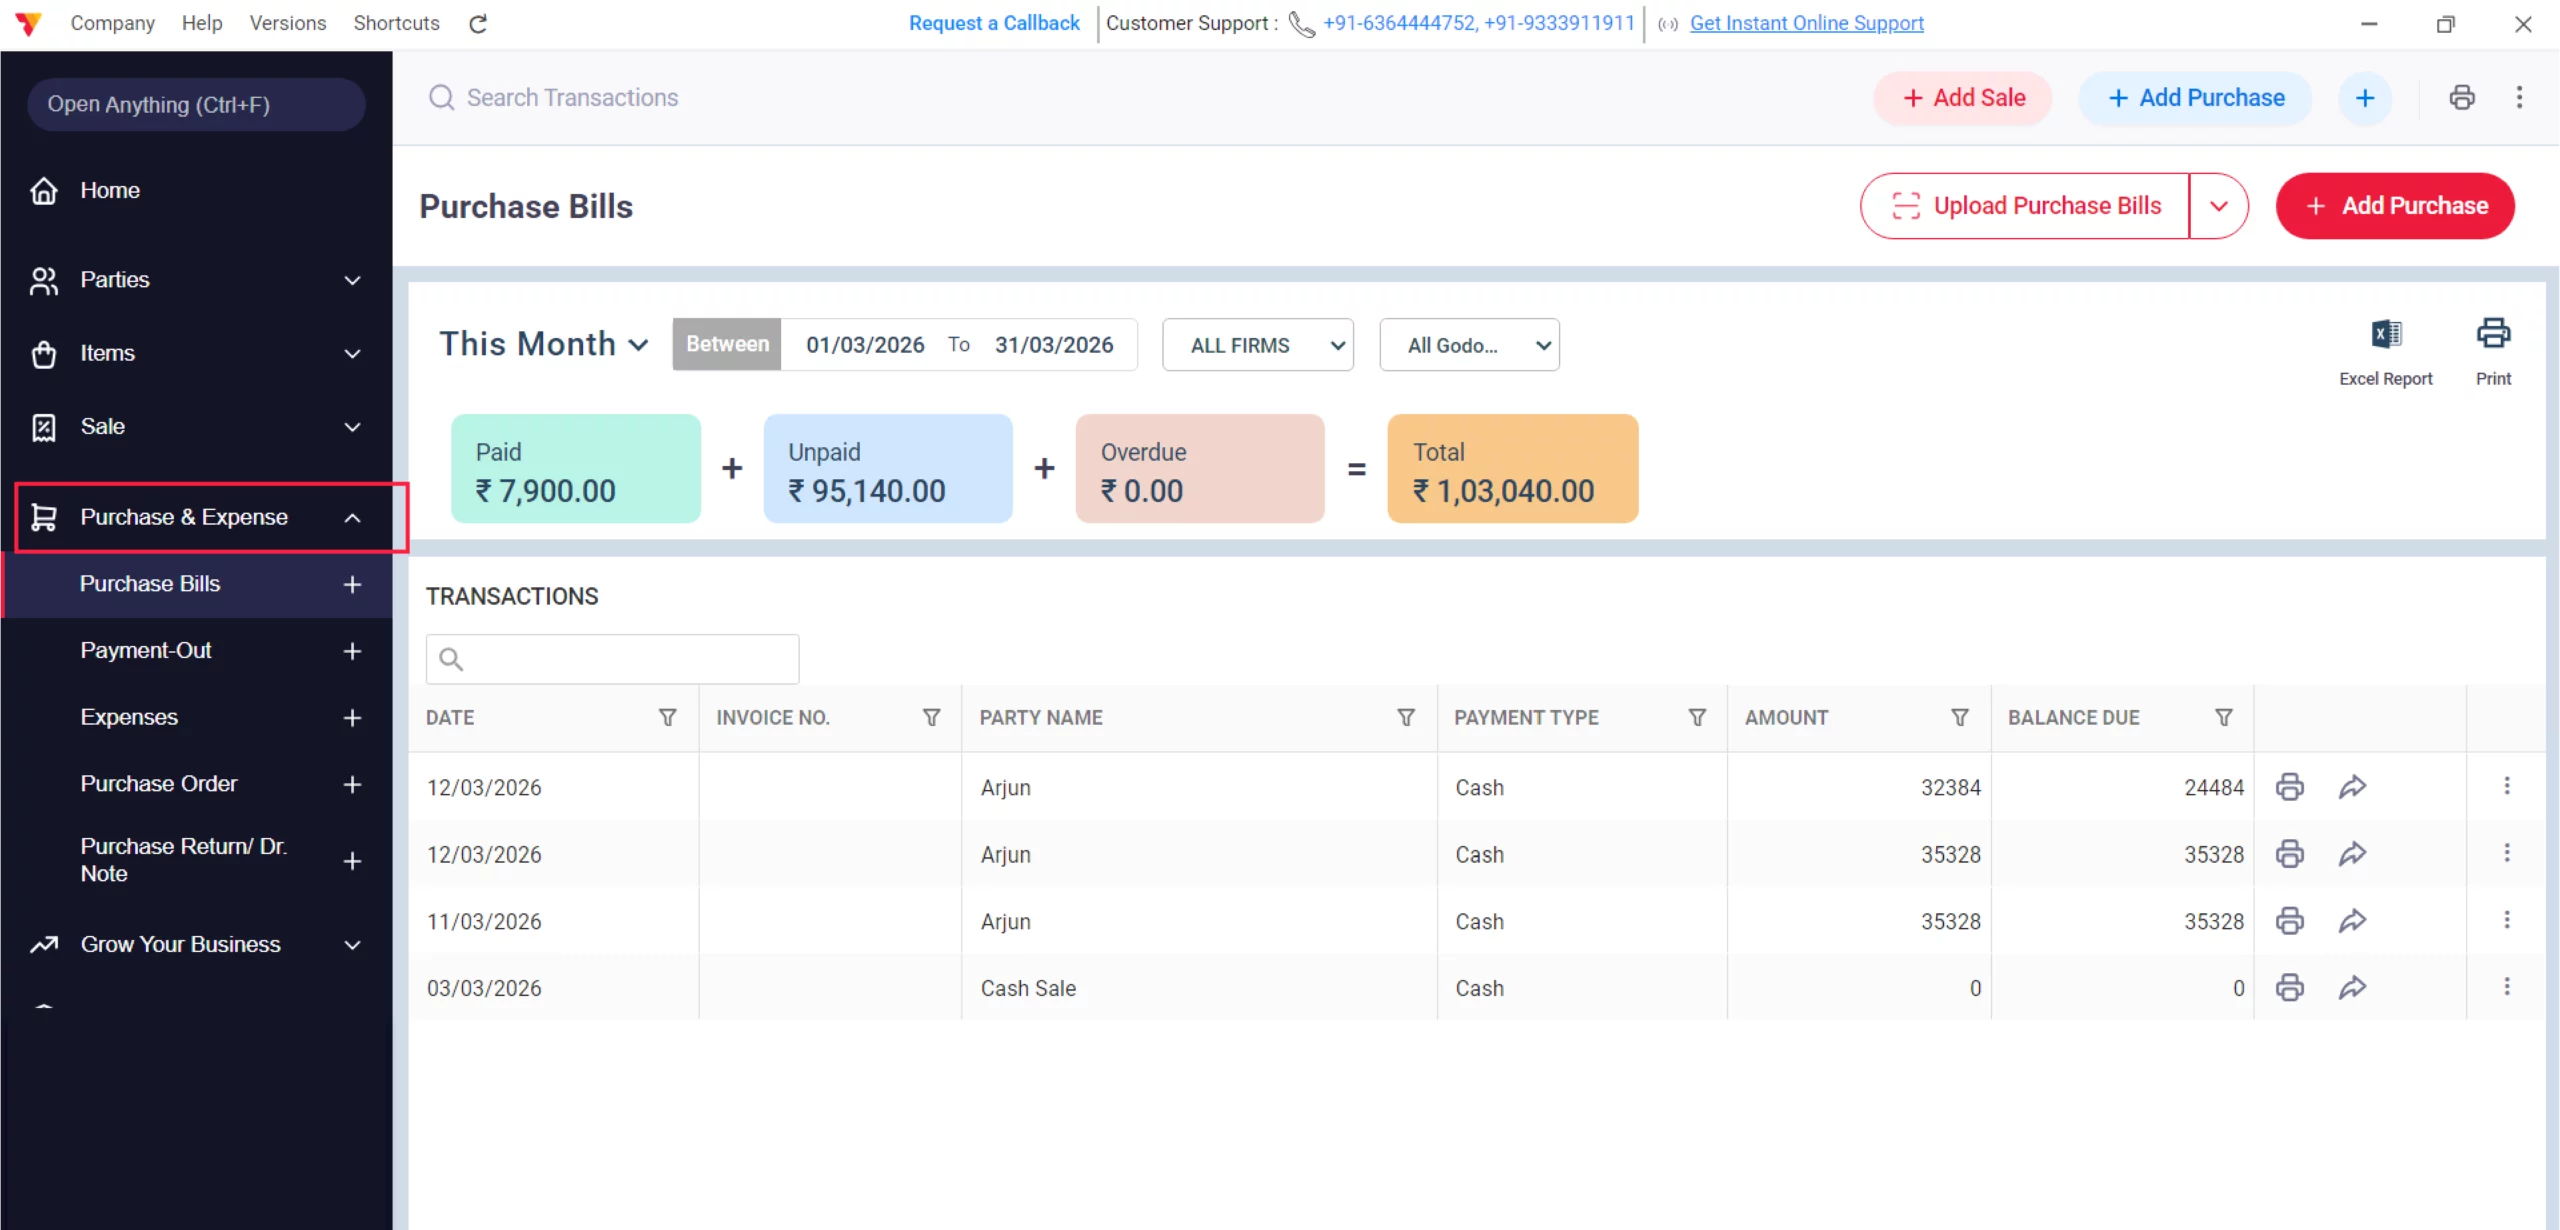Open the Company menu
2560x1230 pixels.
(112, 23)
